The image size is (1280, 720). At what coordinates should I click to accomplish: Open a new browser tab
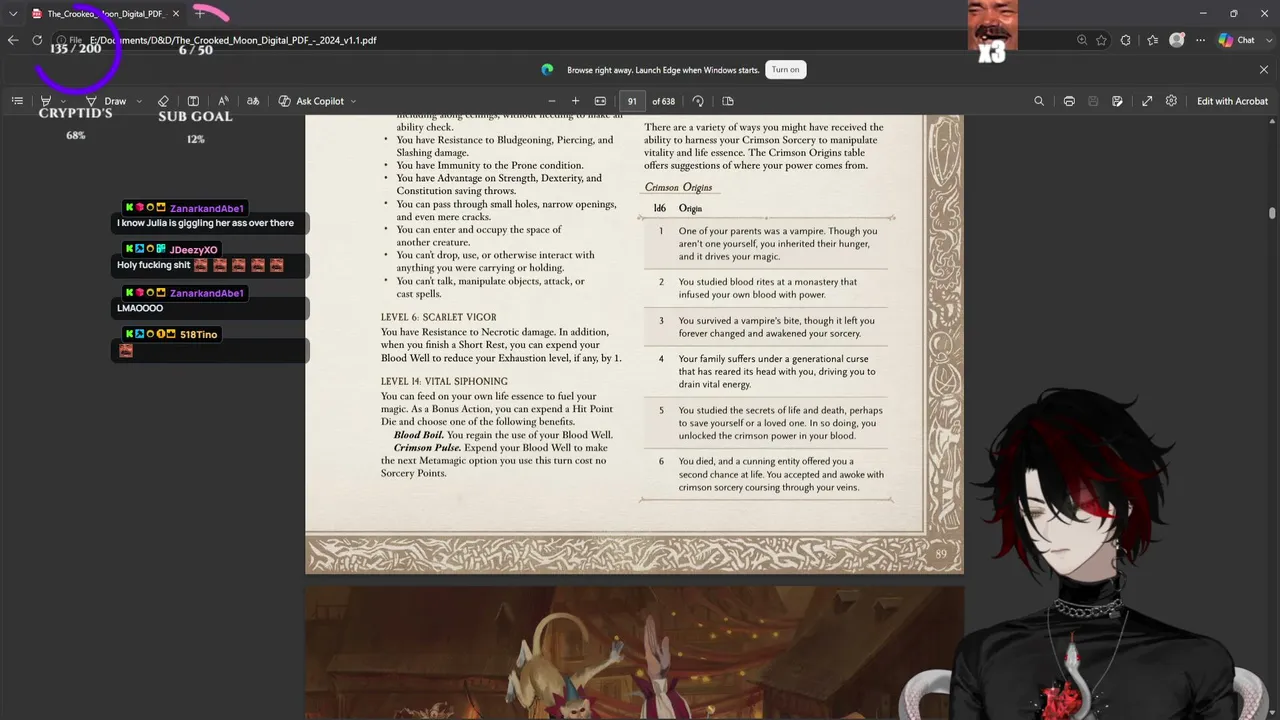[x=200, y=14]
